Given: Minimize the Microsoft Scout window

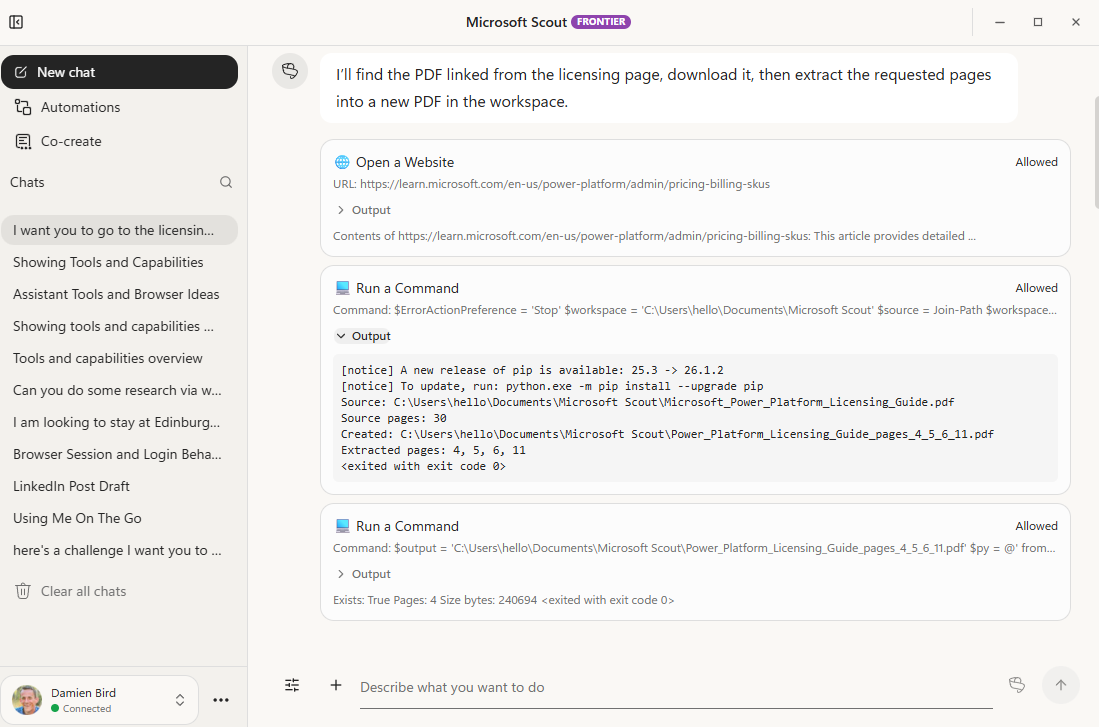Looking at the screenshot, I should [999, 22].
